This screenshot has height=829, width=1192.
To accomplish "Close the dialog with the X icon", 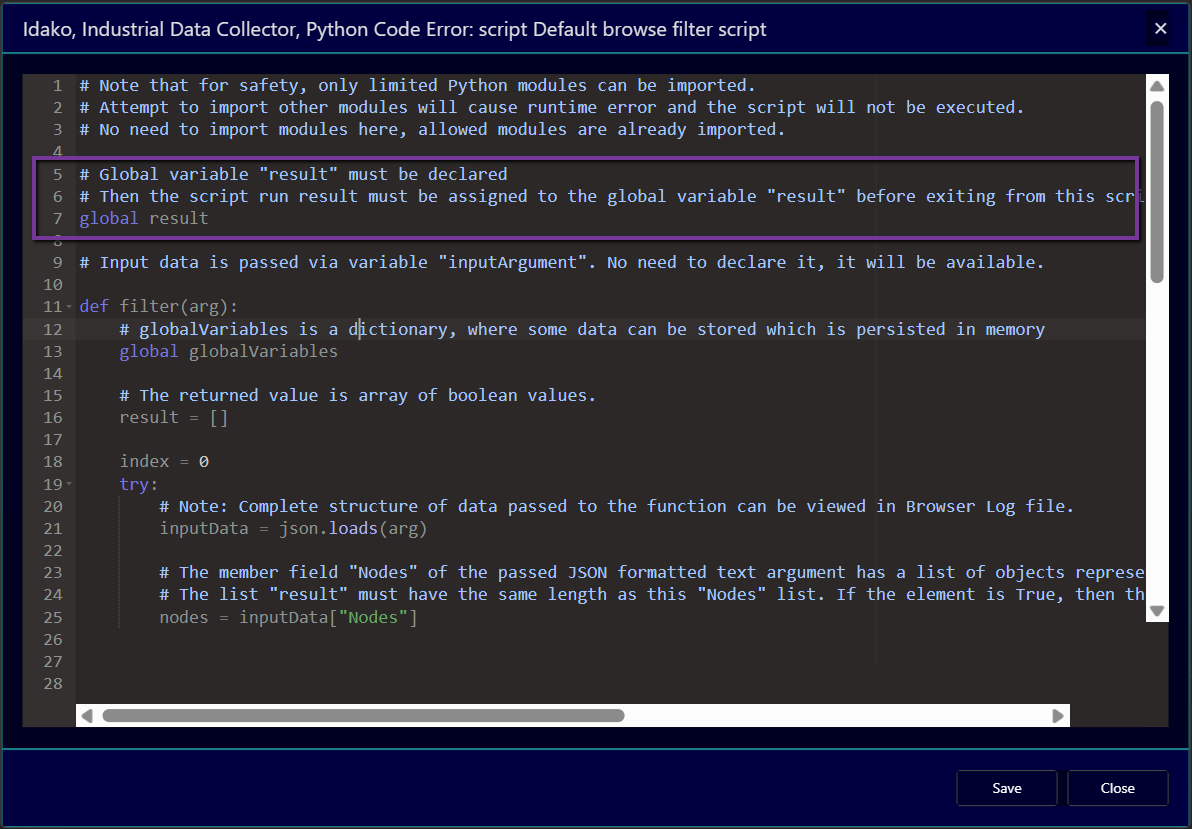I will click(1160, 29).
